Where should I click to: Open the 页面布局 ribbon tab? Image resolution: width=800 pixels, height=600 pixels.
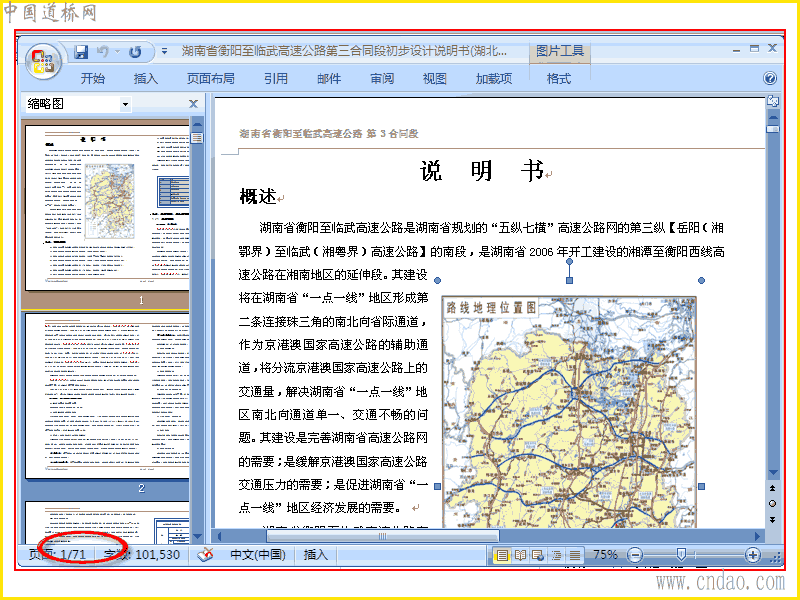pos(210,79)
